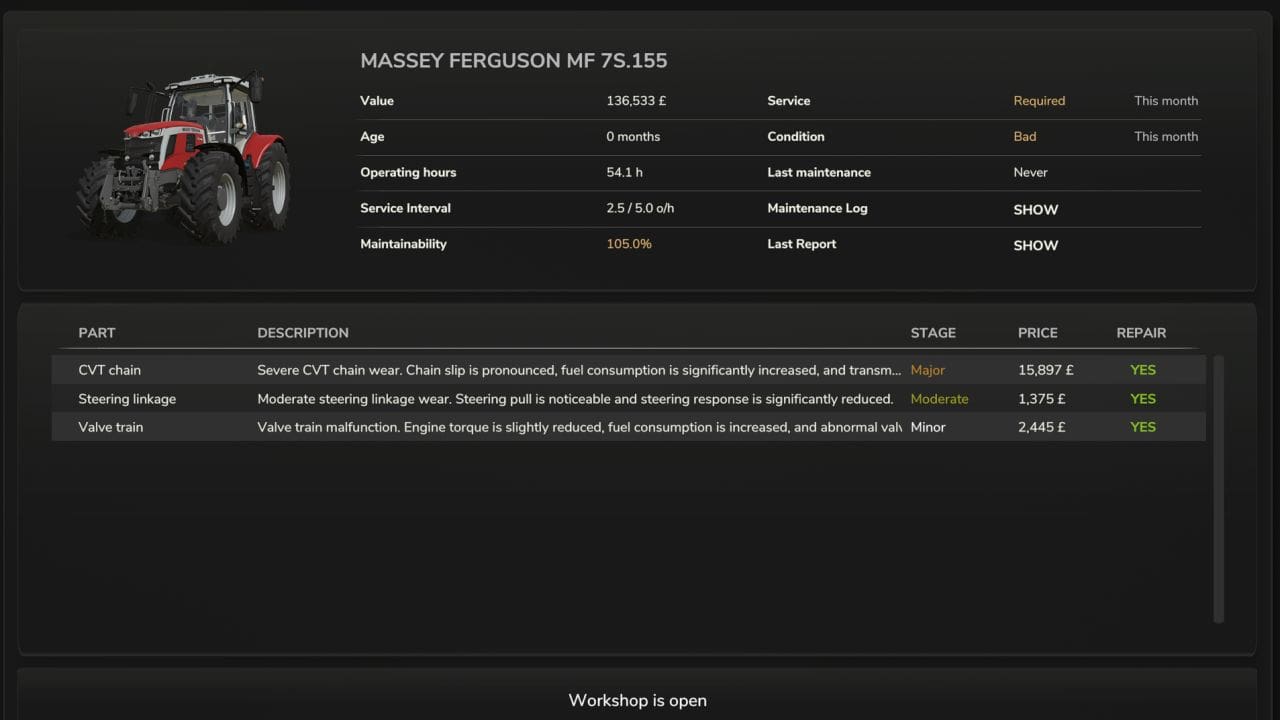This screenshot has width=1280, height=720.
Task: Sort parts by the PRICE column
Action: pos(1038,332)
